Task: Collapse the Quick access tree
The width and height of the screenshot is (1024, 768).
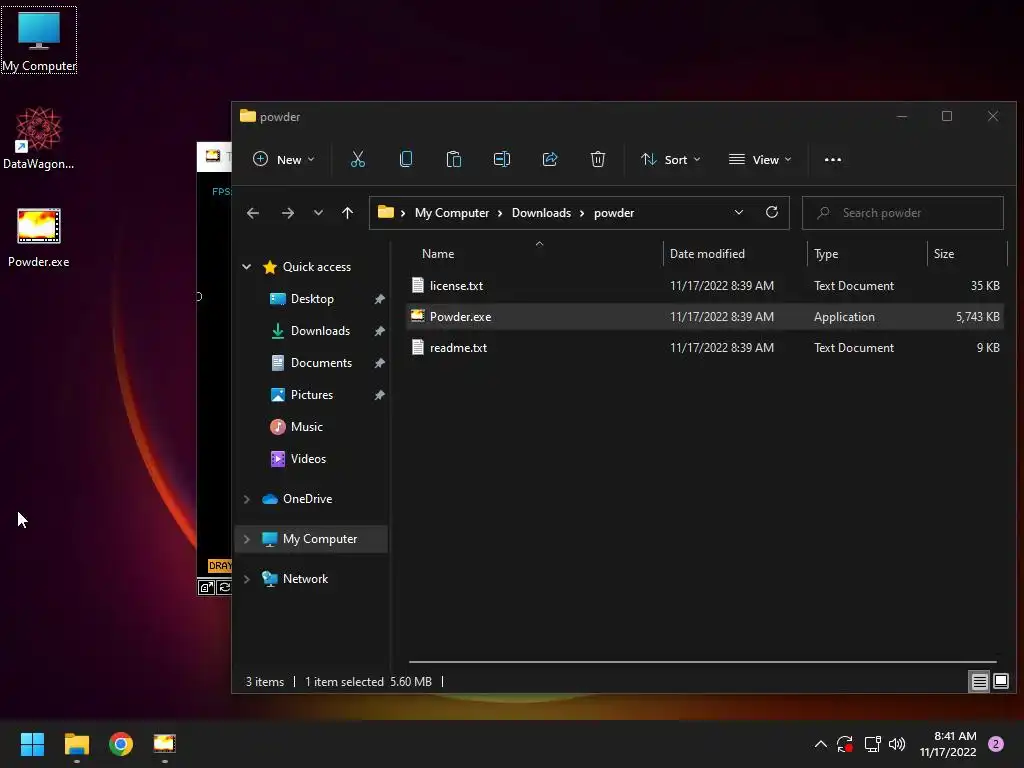Action: point(247,266)
